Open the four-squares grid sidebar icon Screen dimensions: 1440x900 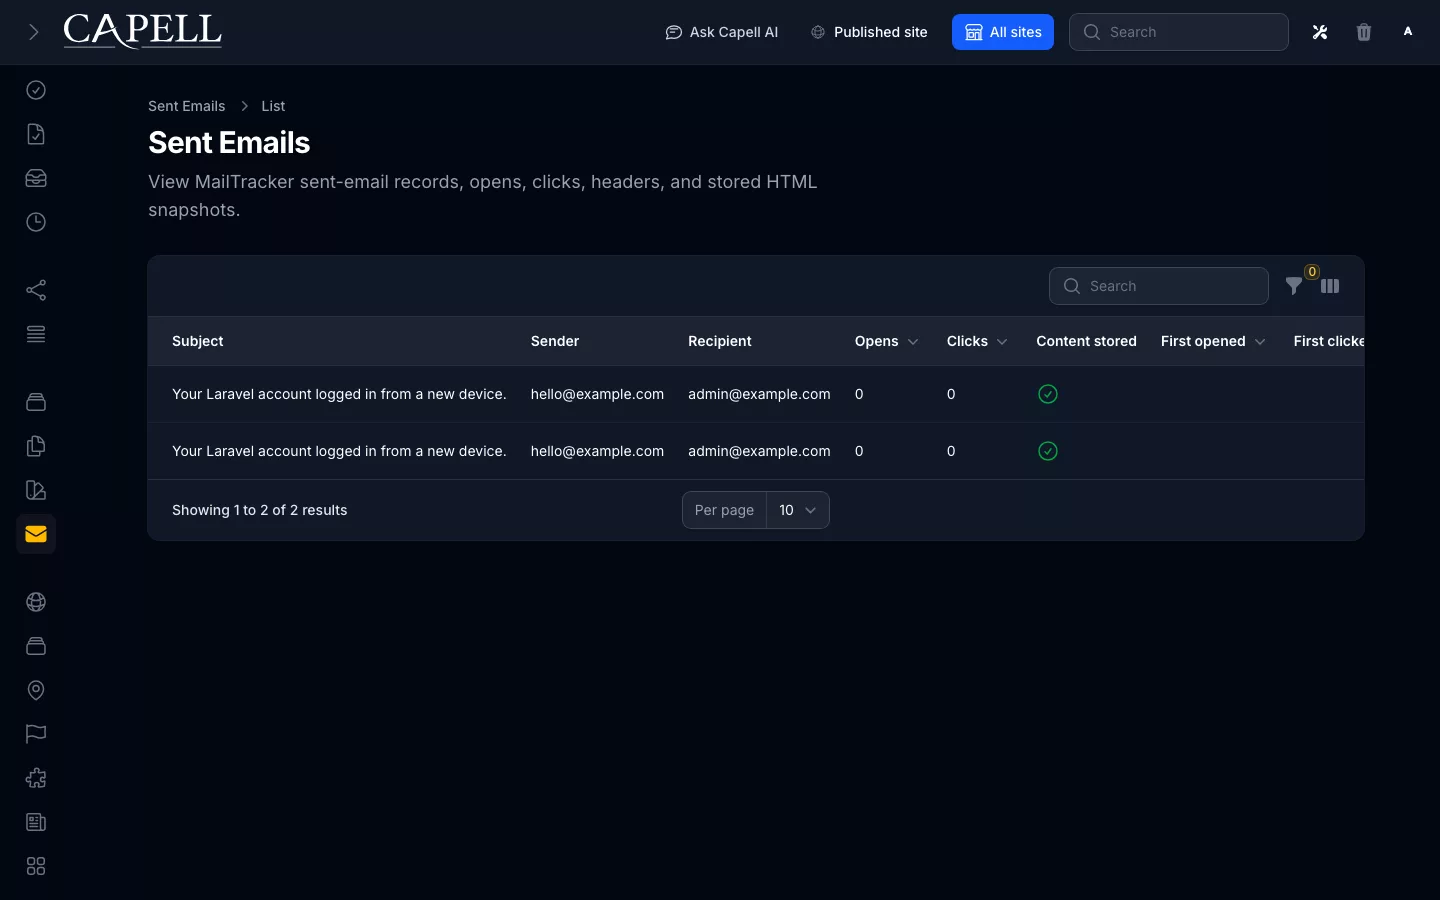[x=36, y=866]
